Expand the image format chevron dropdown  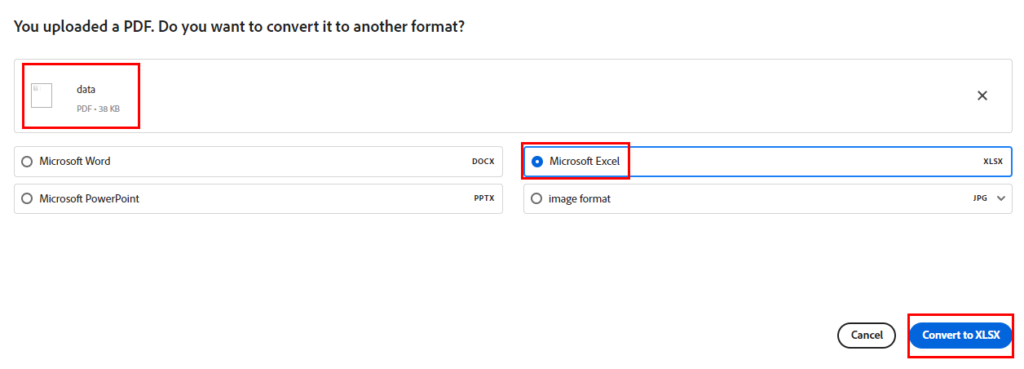(x=1001, y=199)
